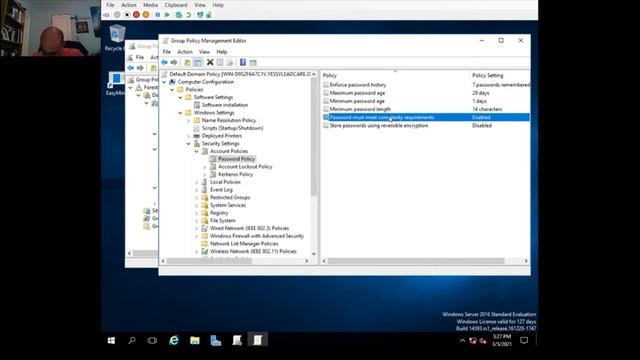Screen dimensions: 640x360
Task: Expand the Local Policies node
Action: coord(196,182)
